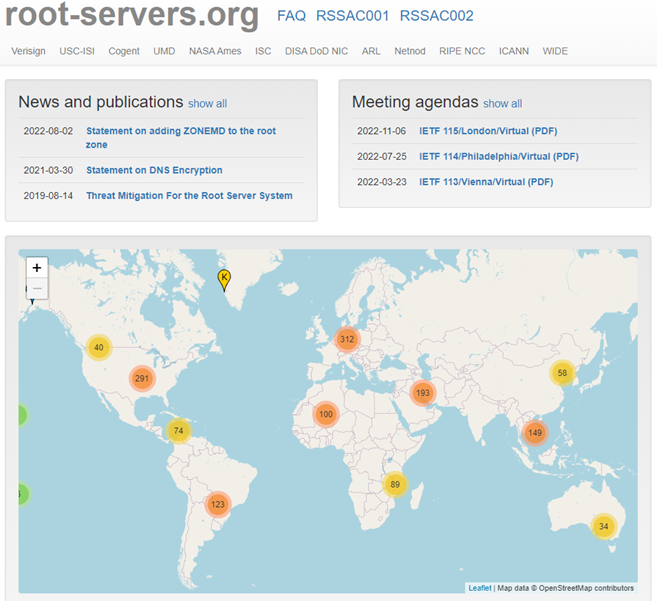This screenshot has height=601, width=657.
Task: Show all News and publications
Action: (x=207, y=104)
